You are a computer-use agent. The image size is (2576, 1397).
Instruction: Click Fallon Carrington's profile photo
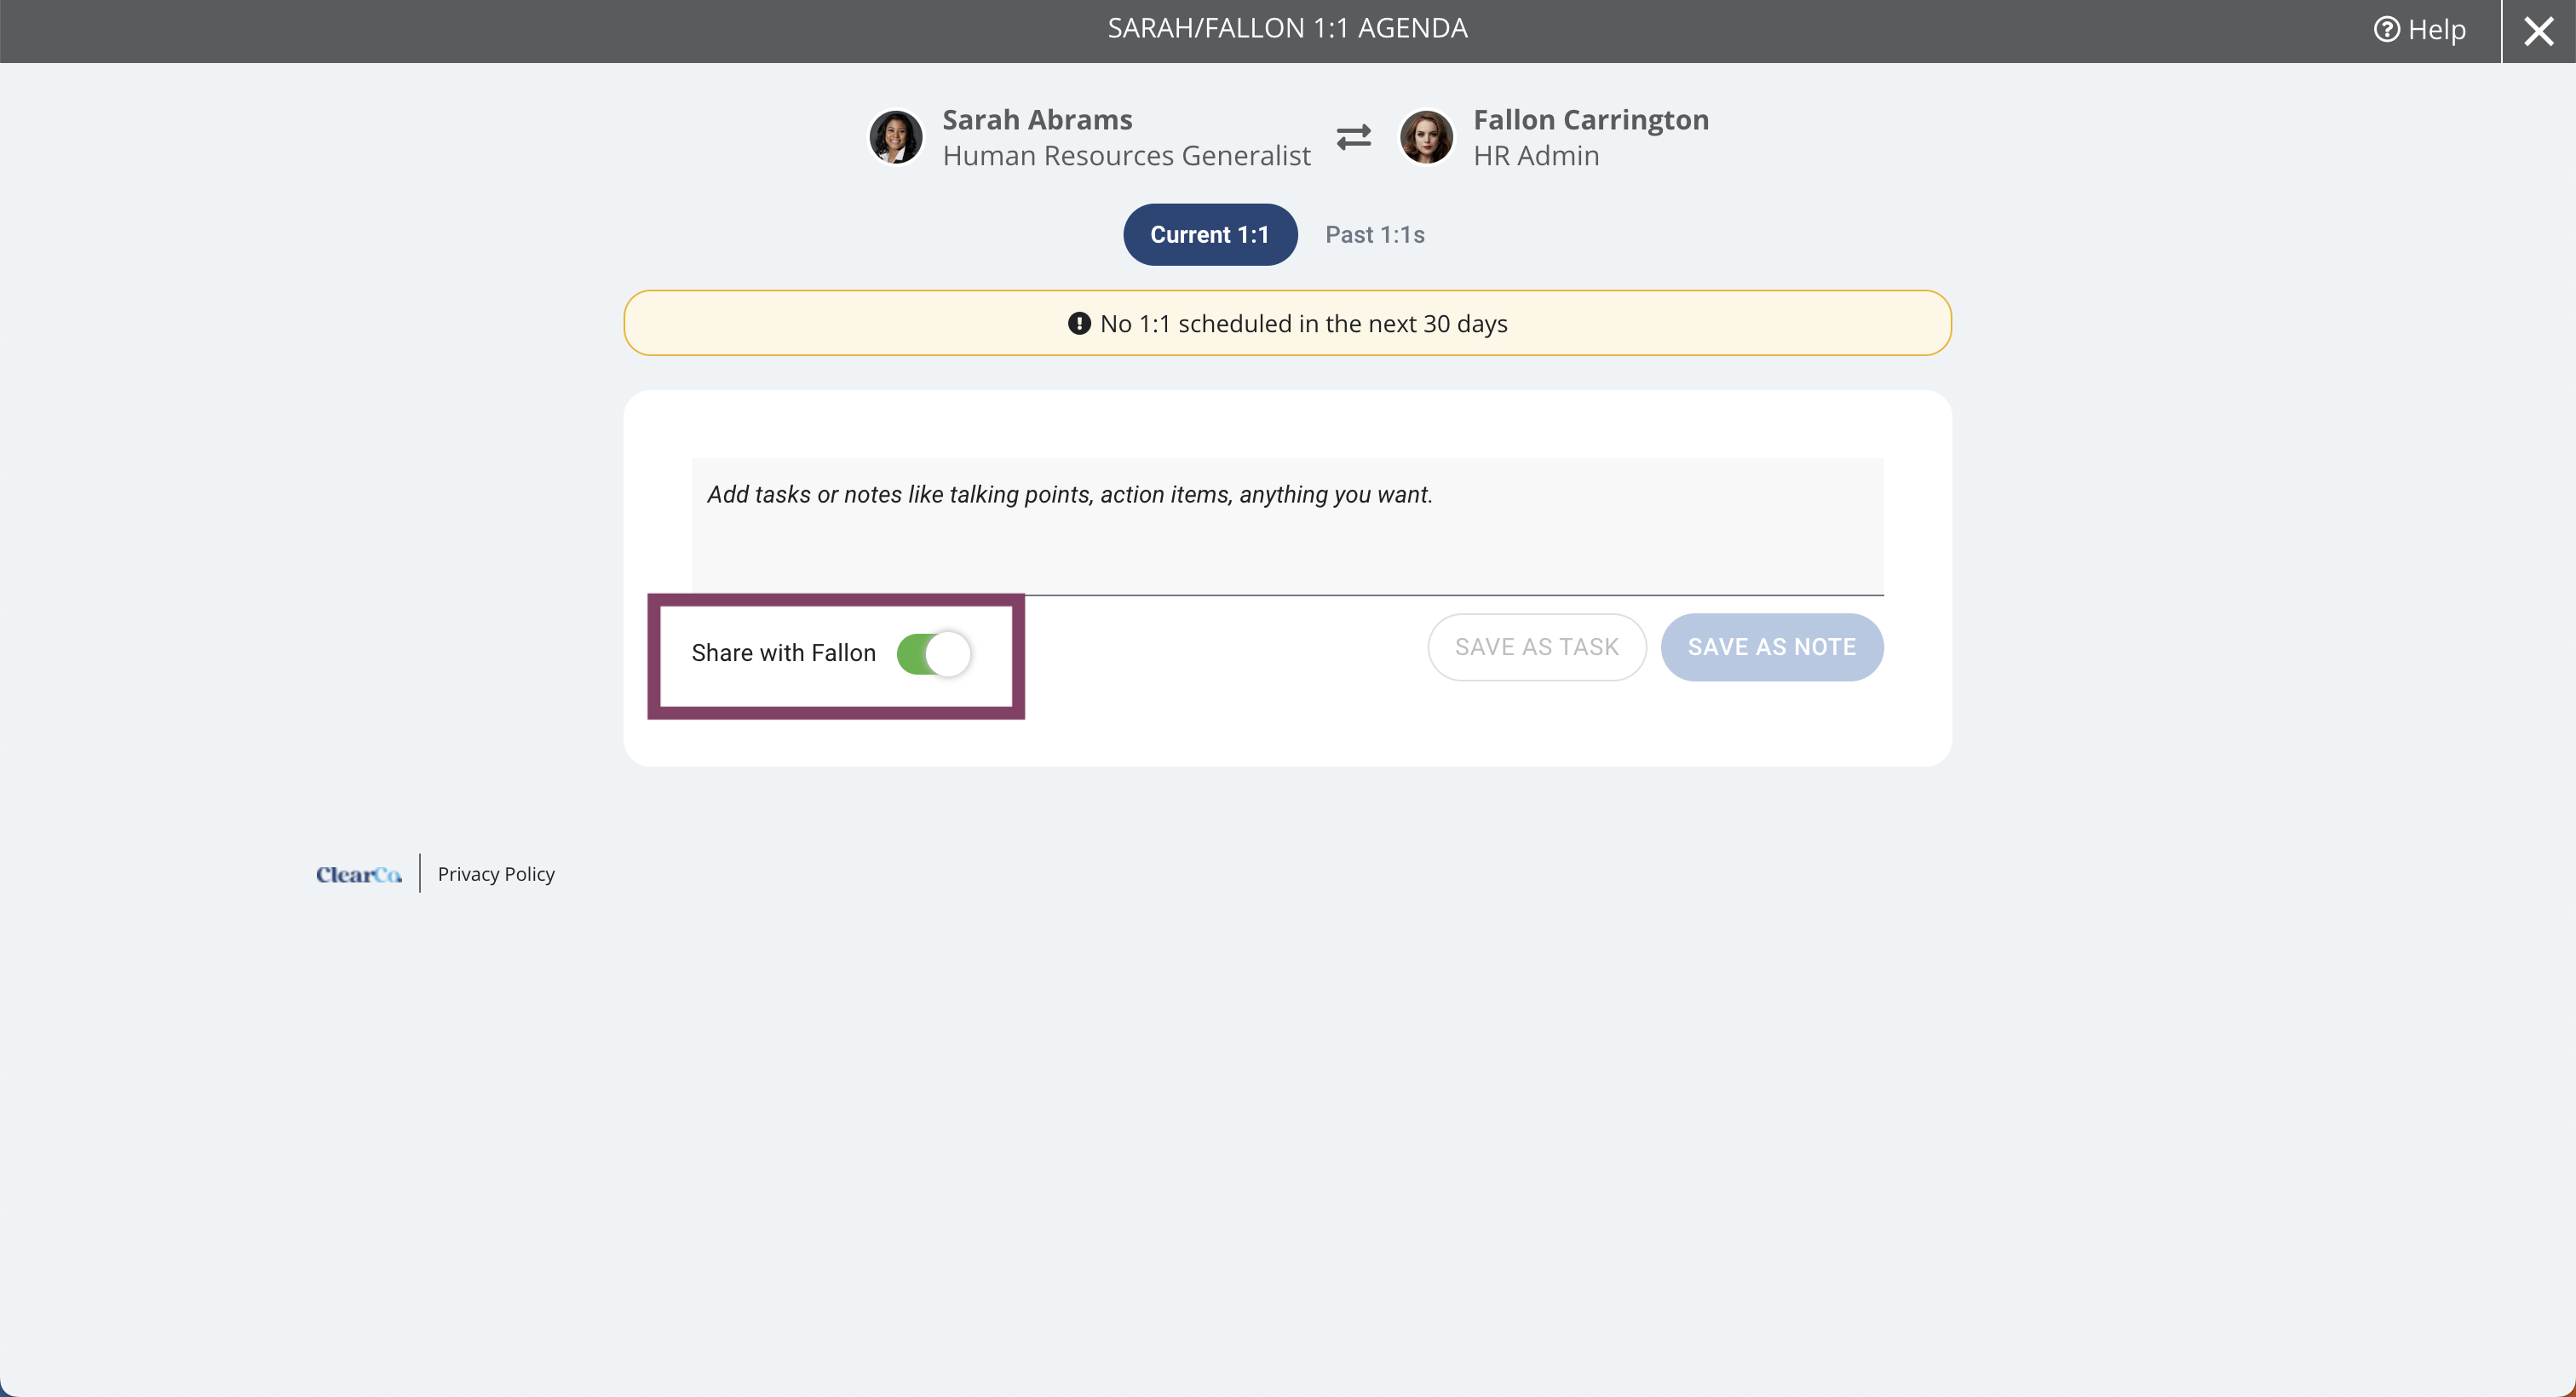[1426, 137]
